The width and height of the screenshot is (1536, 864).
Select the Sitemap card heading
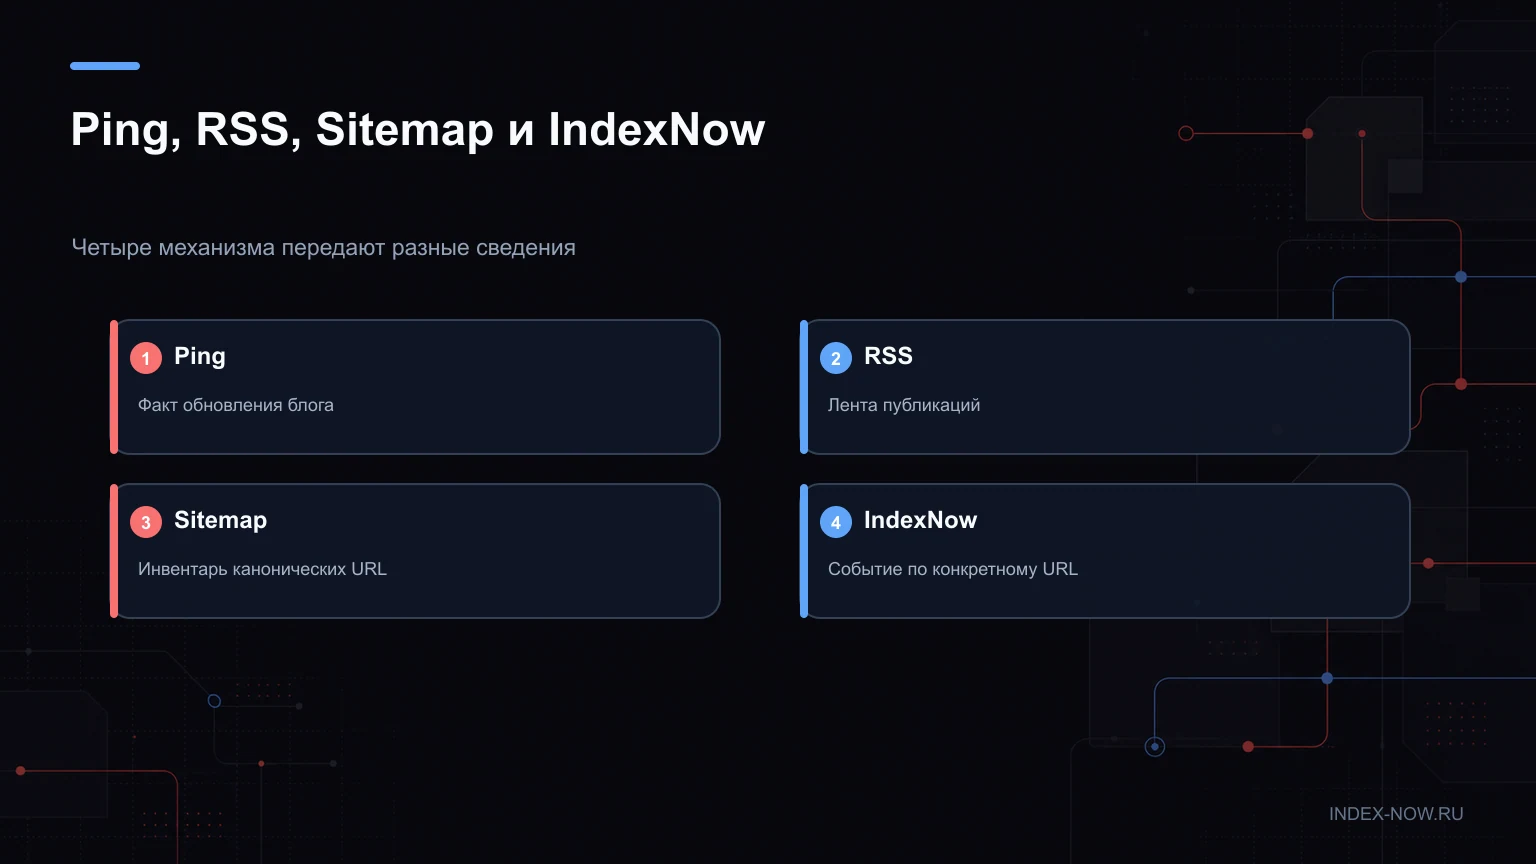pos(220,521)
